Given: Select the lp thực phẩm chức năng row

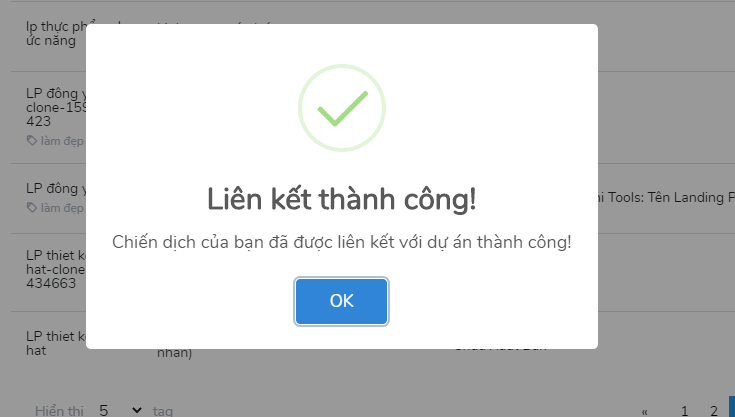Looking at the screenshot, I should pos(373,37).
